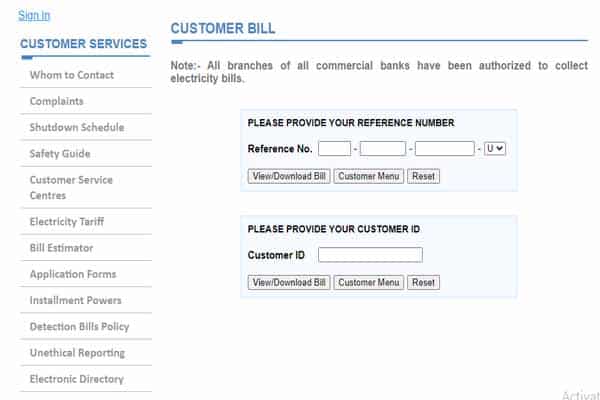This screenshot has height=400, width=600.
Task: Click the Sign in link
Action: (34, 15)
